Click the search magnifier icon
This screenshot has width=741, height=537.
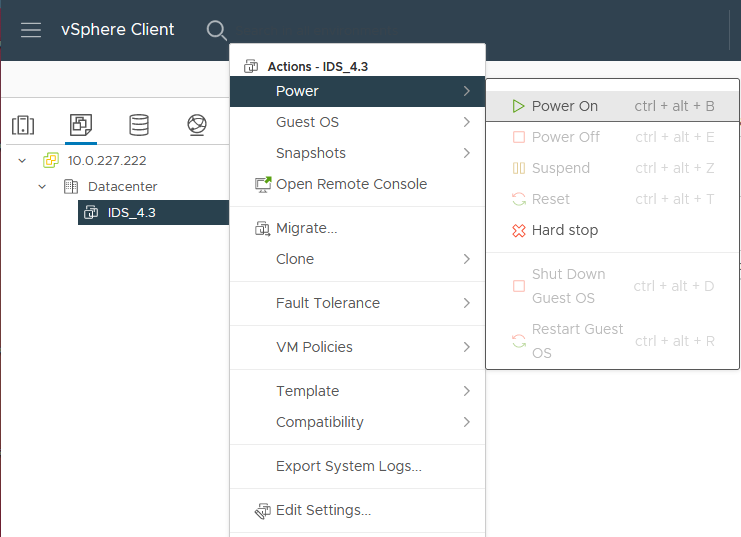tap(216, 30)
